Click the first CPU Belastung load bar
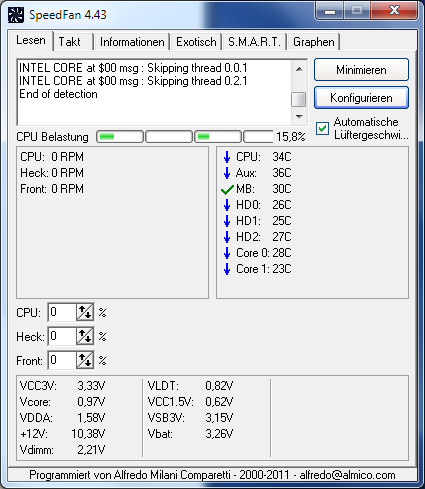 [120, 137]
